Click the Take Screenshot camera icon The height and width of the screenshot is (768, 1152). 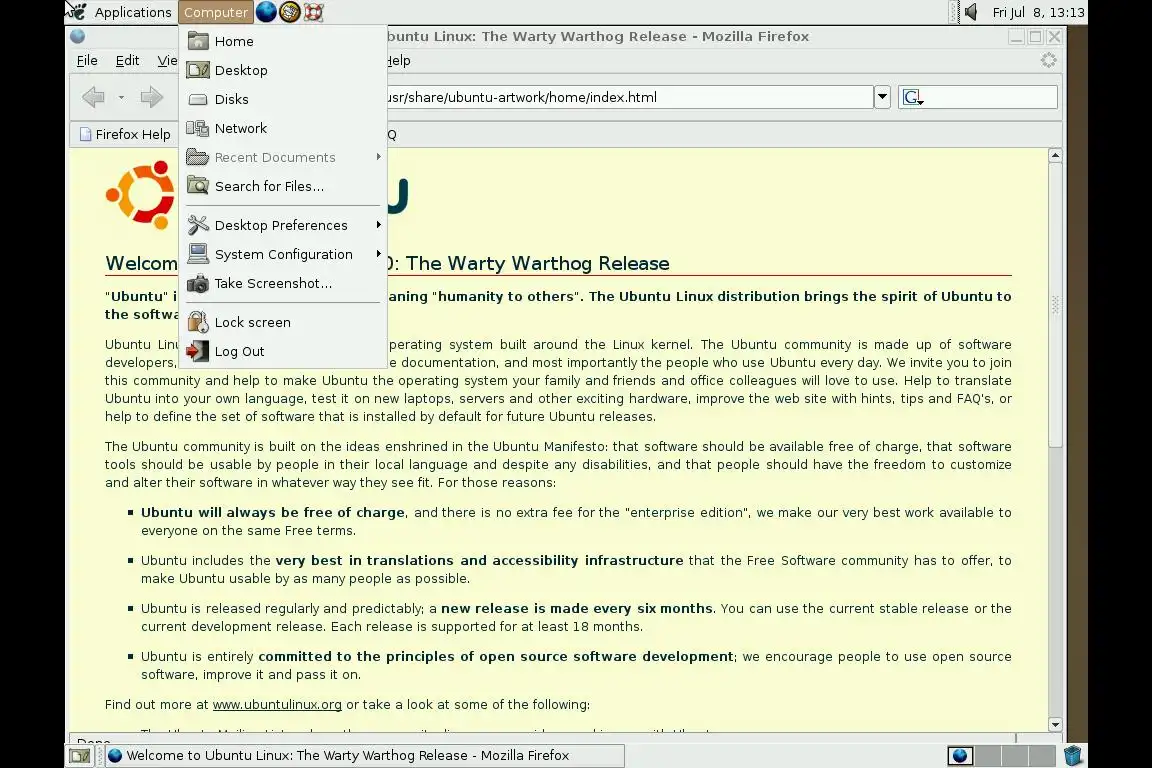tap(198, 283)
